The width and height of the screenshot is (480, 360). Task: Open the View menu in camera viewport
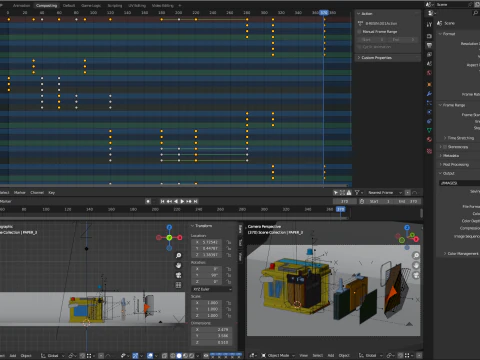(303, 356)
